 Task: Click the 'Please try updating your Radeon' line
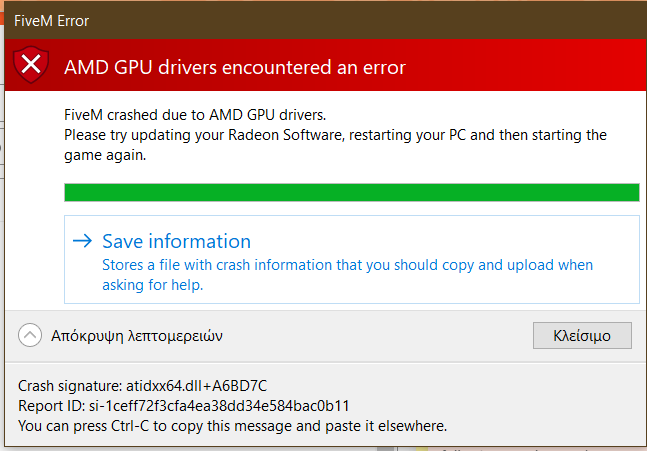coord(334,134)
